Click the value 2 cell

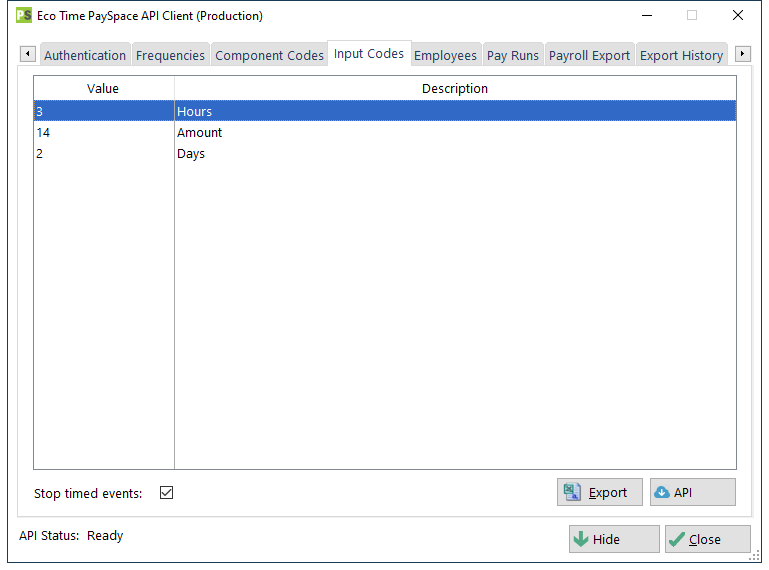click(x=103, y=154)
